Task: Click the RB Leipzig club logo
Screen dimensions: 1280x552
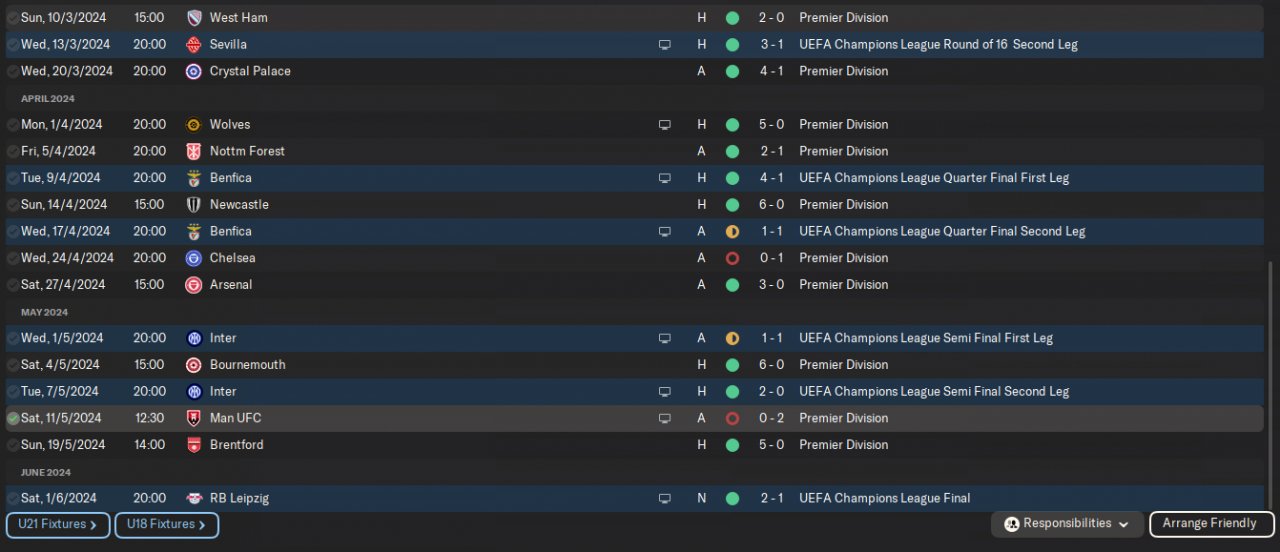Action: coord(194,499)
